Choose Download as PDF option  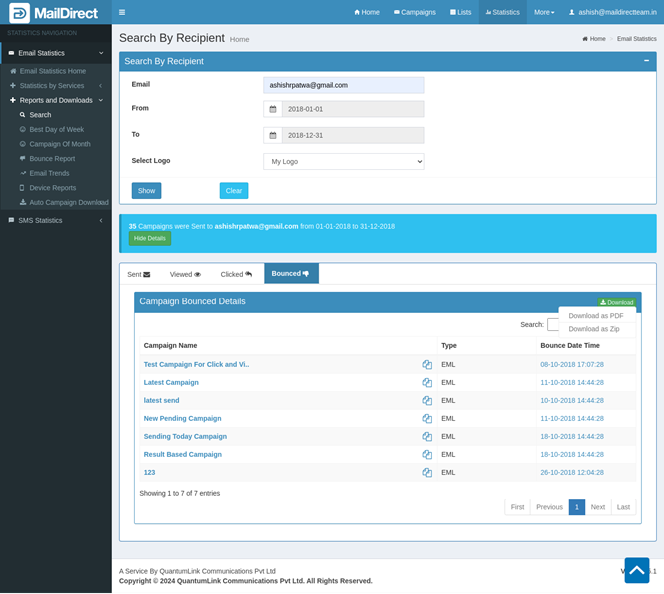click(595, 316)
